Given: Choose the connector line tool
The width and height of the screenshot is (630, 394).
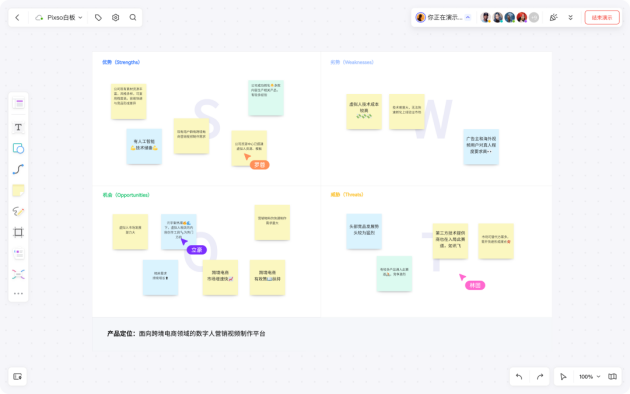Looking at the screenshot, I should [x=18, y=169].
